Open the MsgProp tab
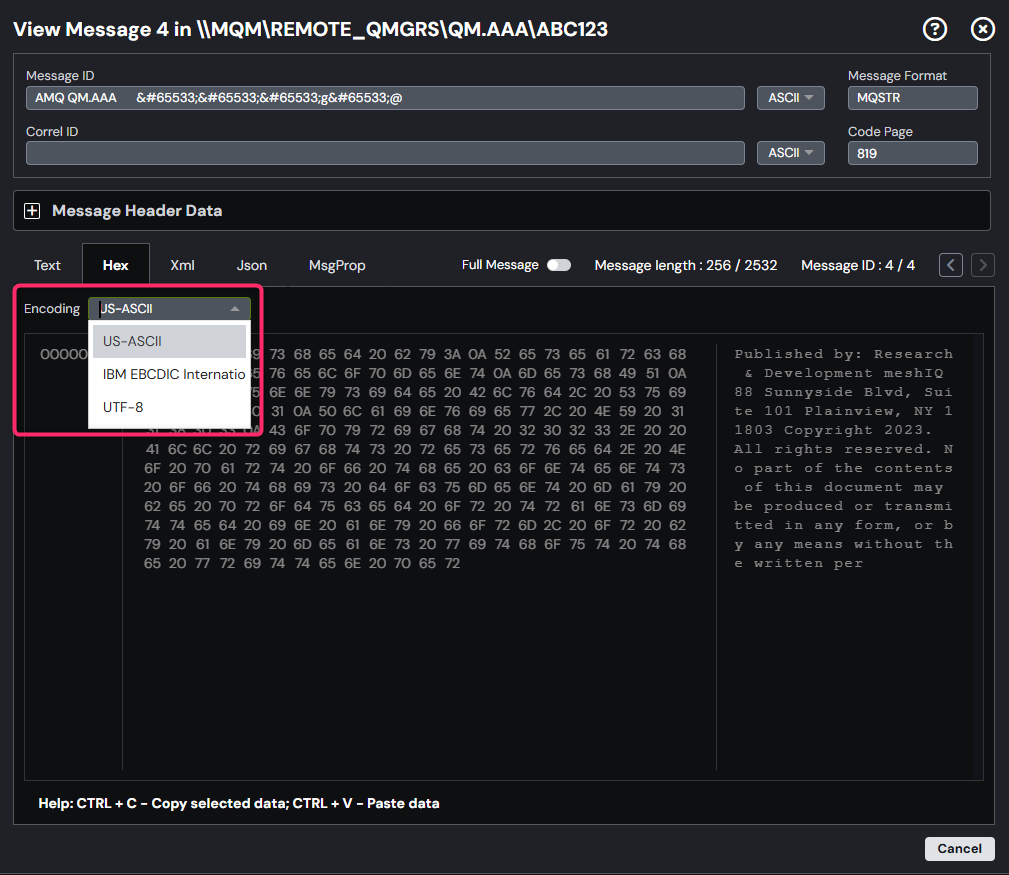 tap(338, 265)
